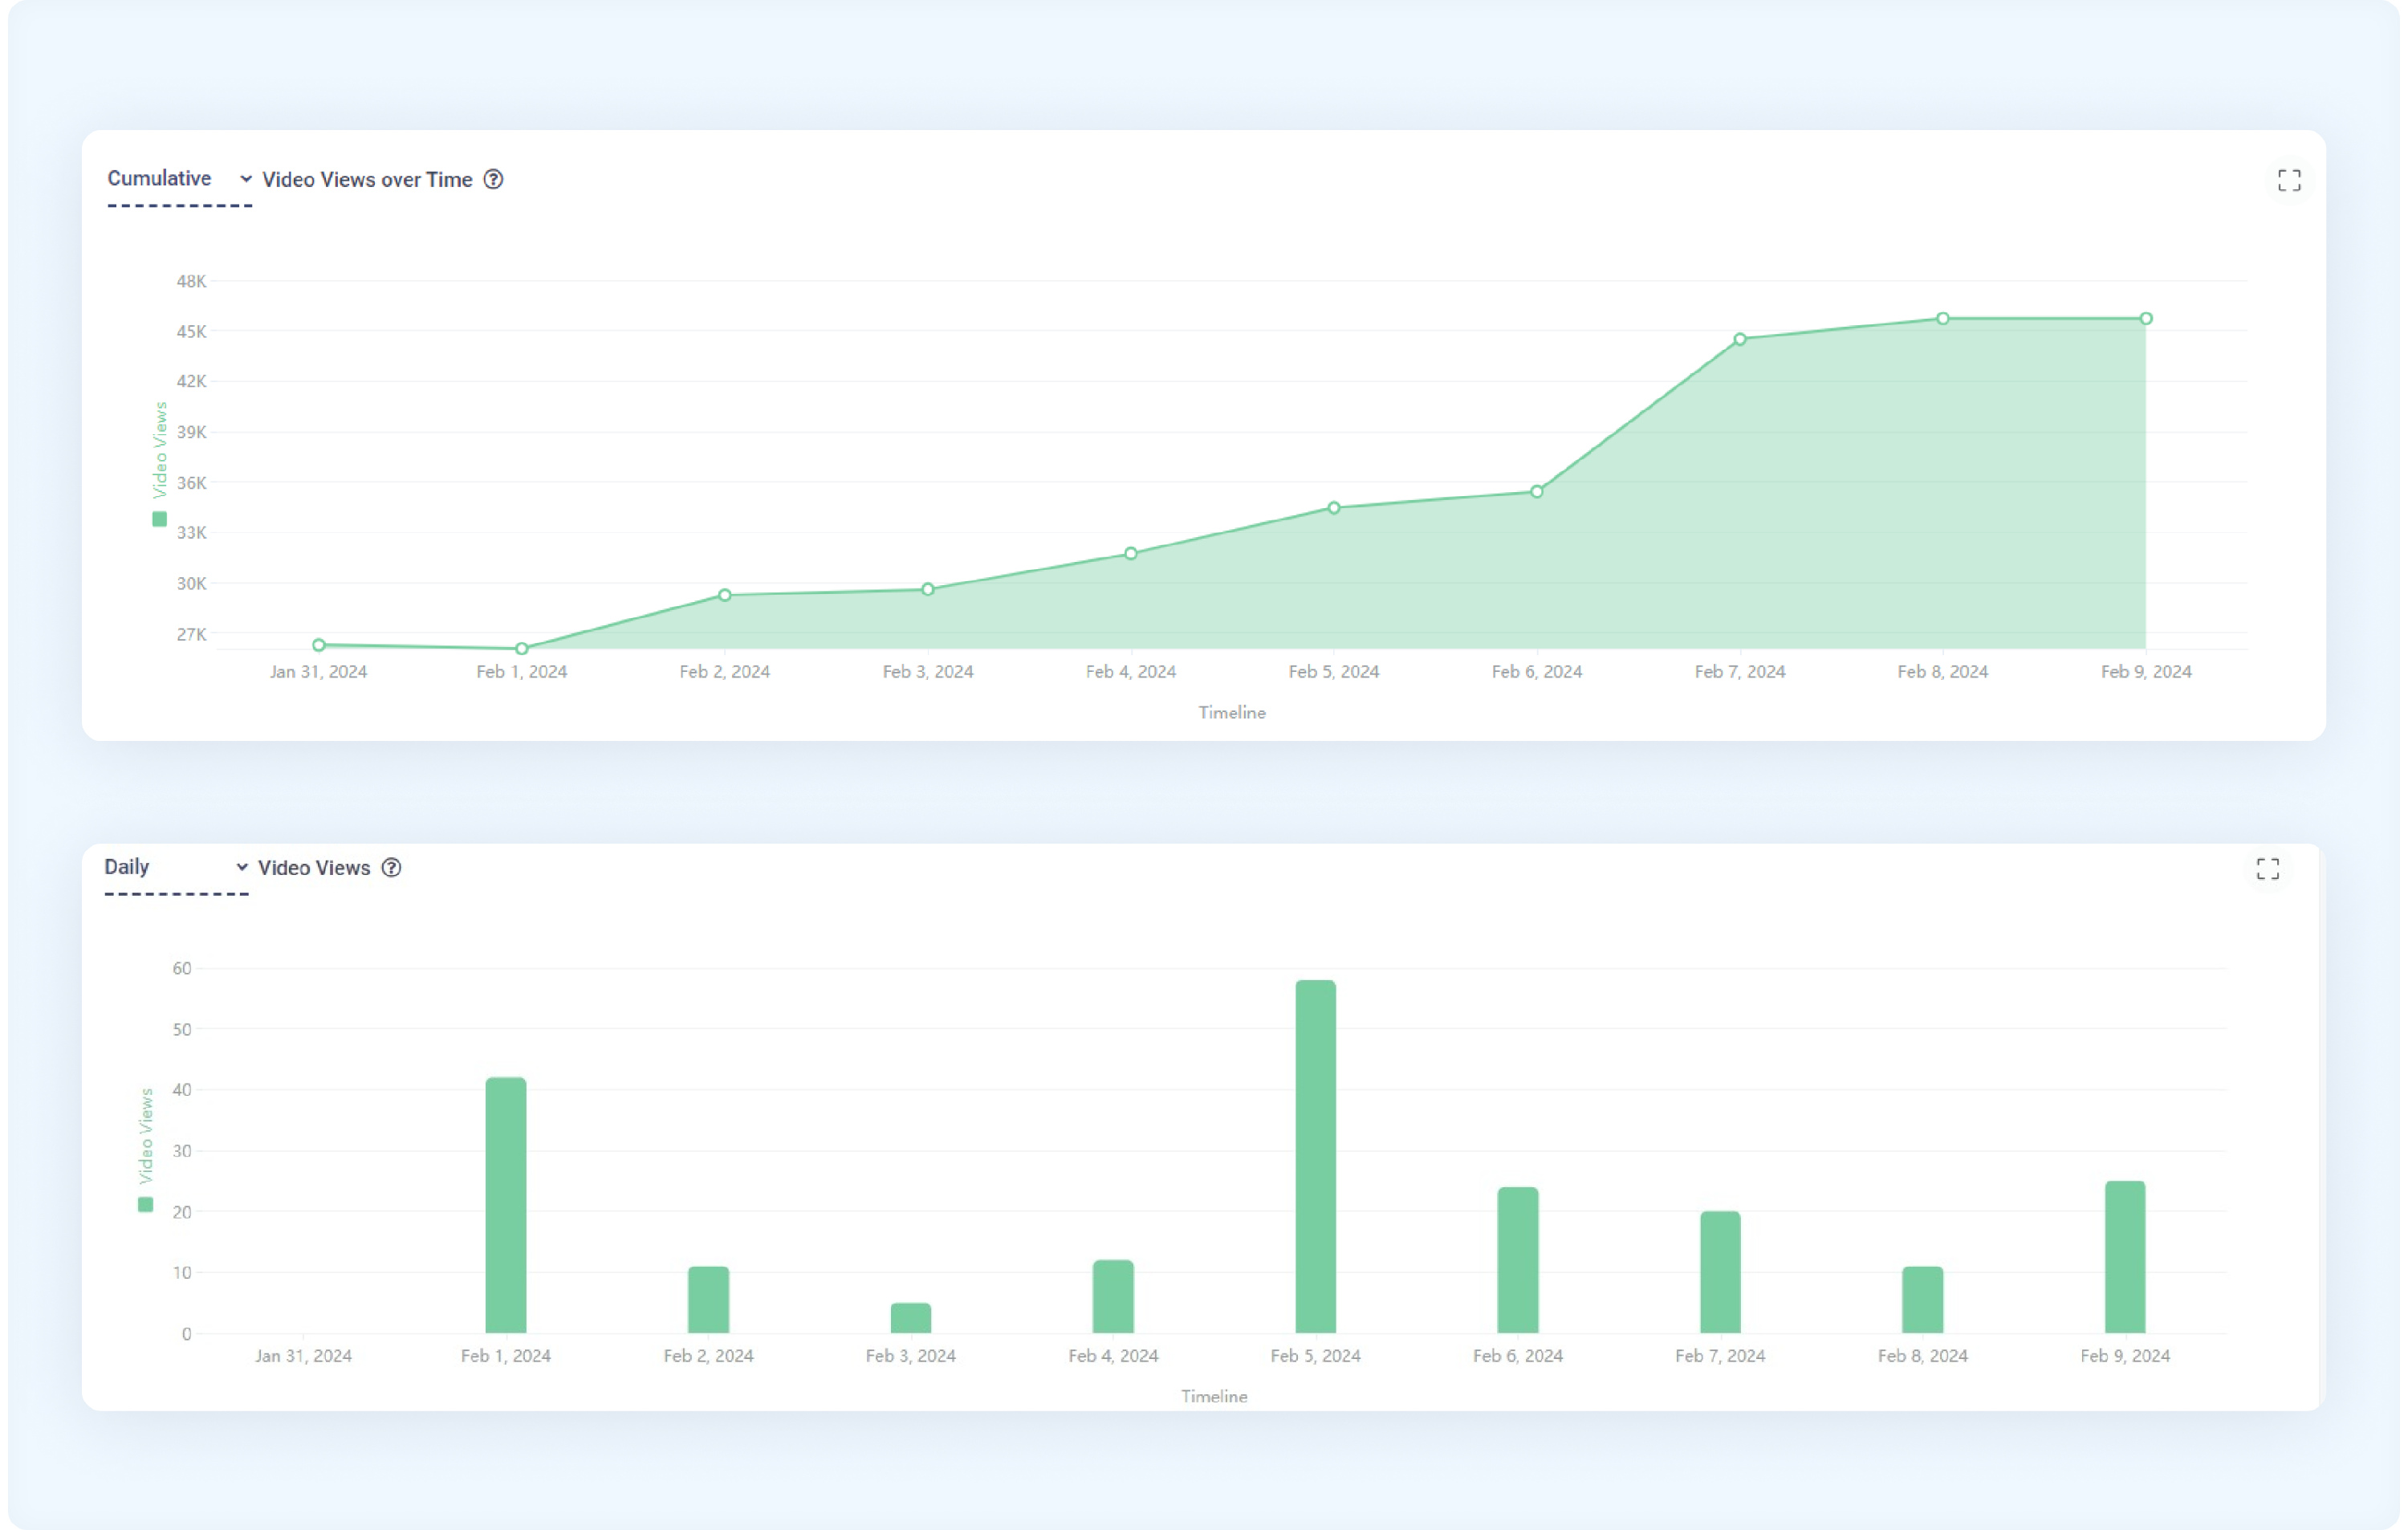The height and width of the screenshot is (1530, 2408).
Task: Click the Feb 3 bar in daily chart
Action: pyautogui.click(x=911, y=1318)
